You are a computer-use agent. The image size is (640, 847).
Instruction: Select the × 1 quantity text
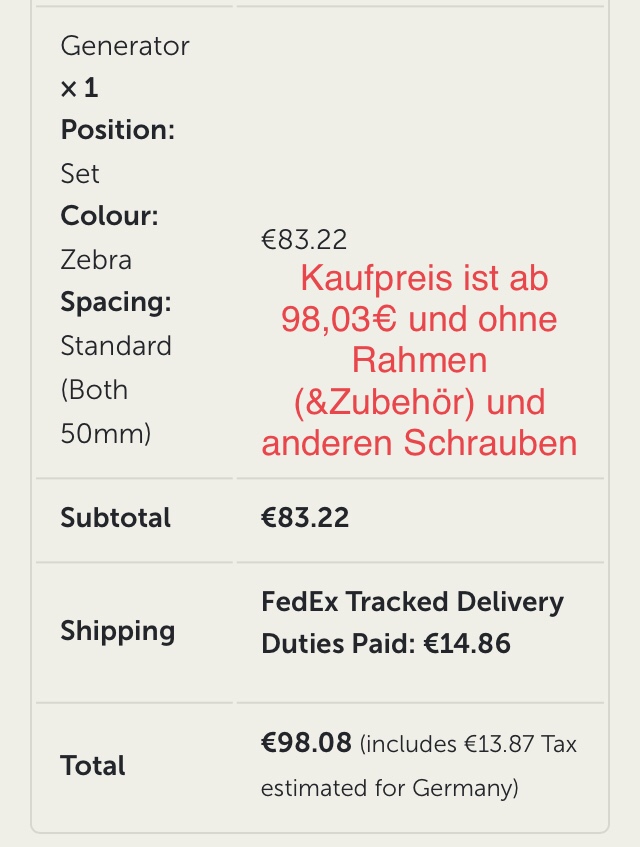click(x=79, y=88)
